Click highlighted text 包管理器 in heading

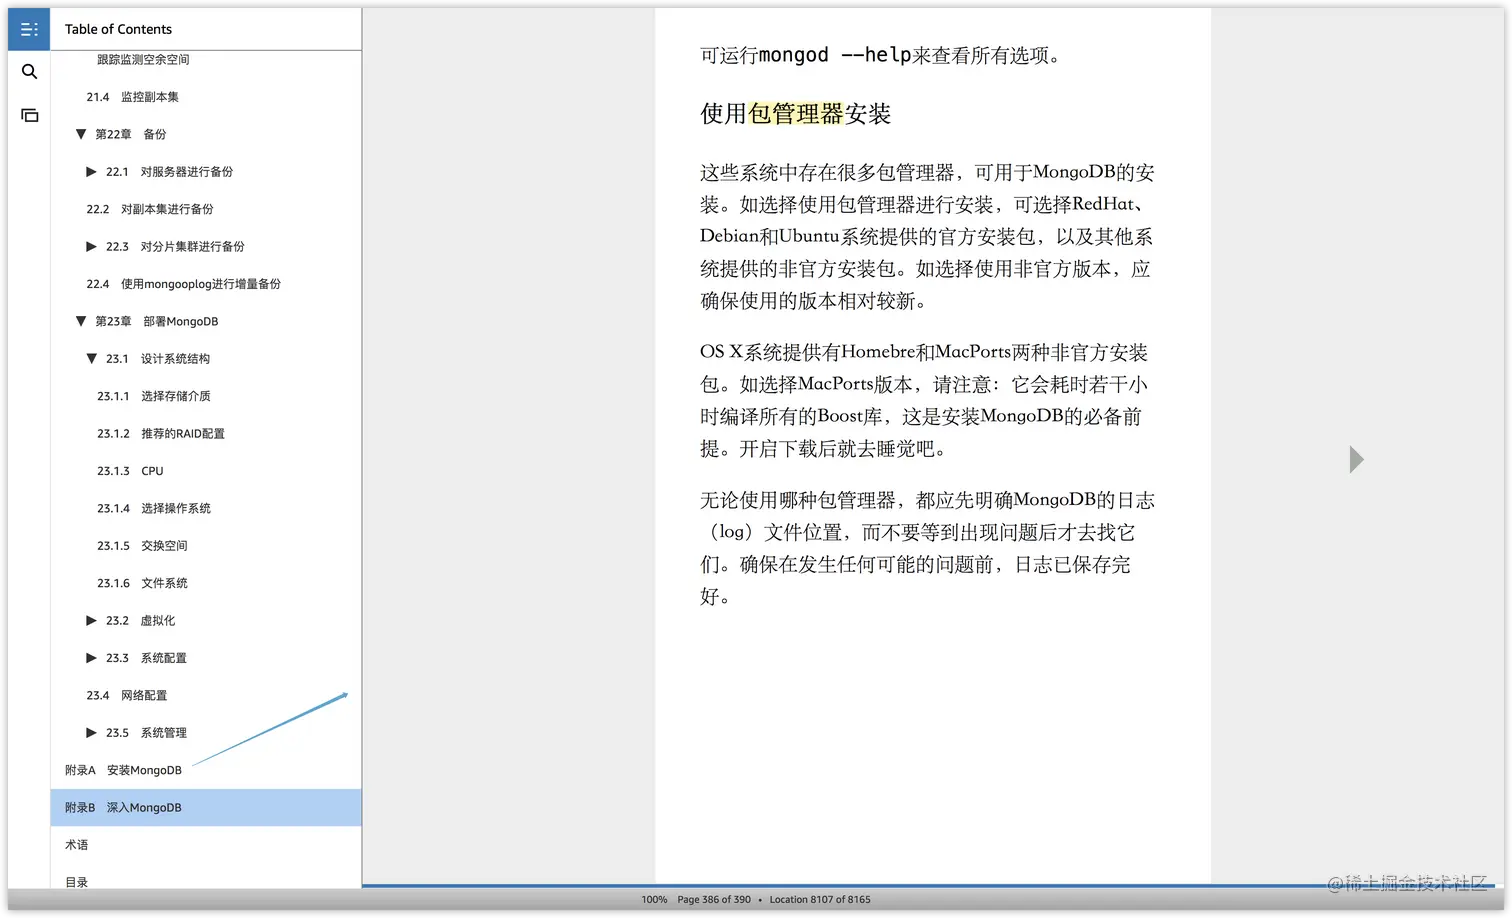796,114
